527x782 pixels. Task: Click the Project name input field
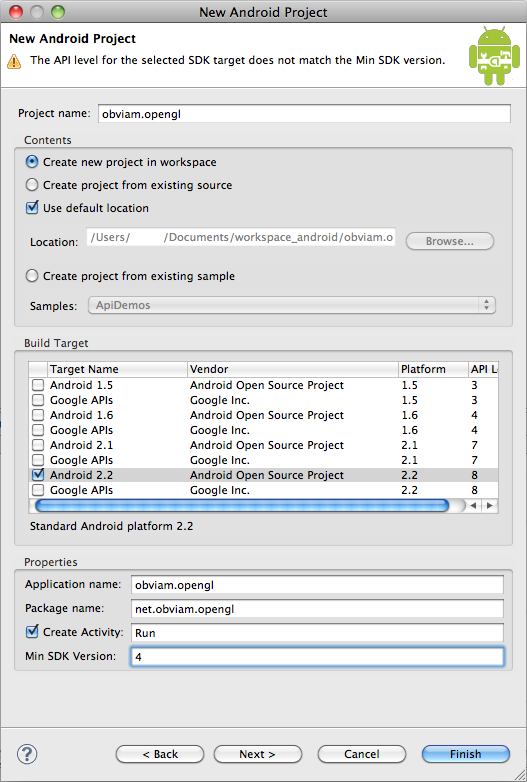(304, 114)
